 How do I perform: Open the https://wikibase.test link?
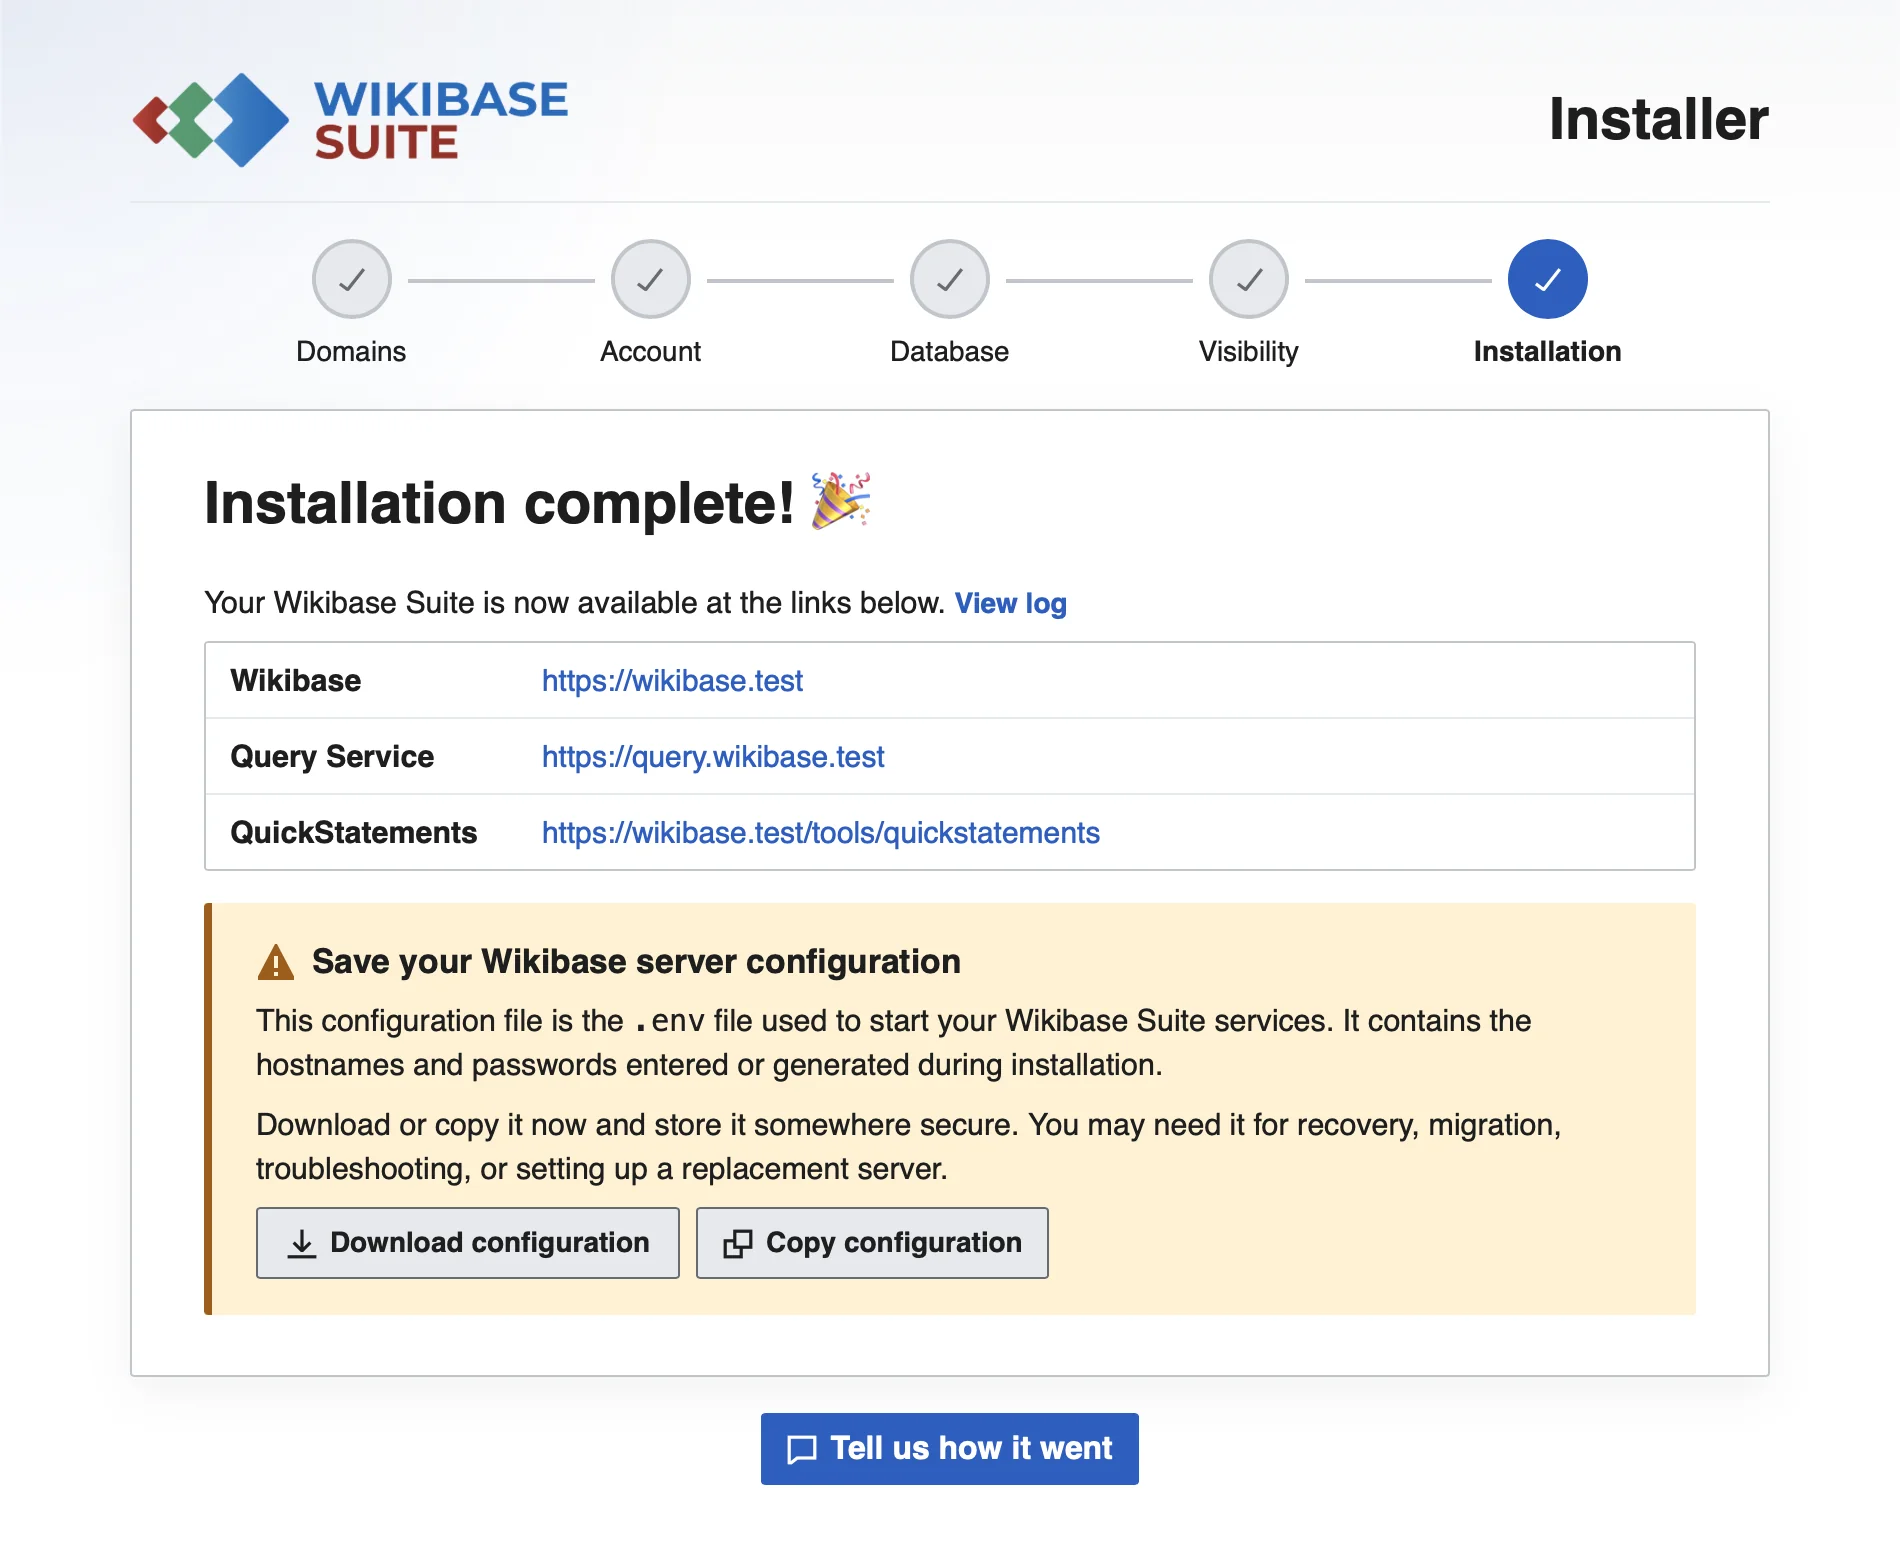[x=672, y=681]
